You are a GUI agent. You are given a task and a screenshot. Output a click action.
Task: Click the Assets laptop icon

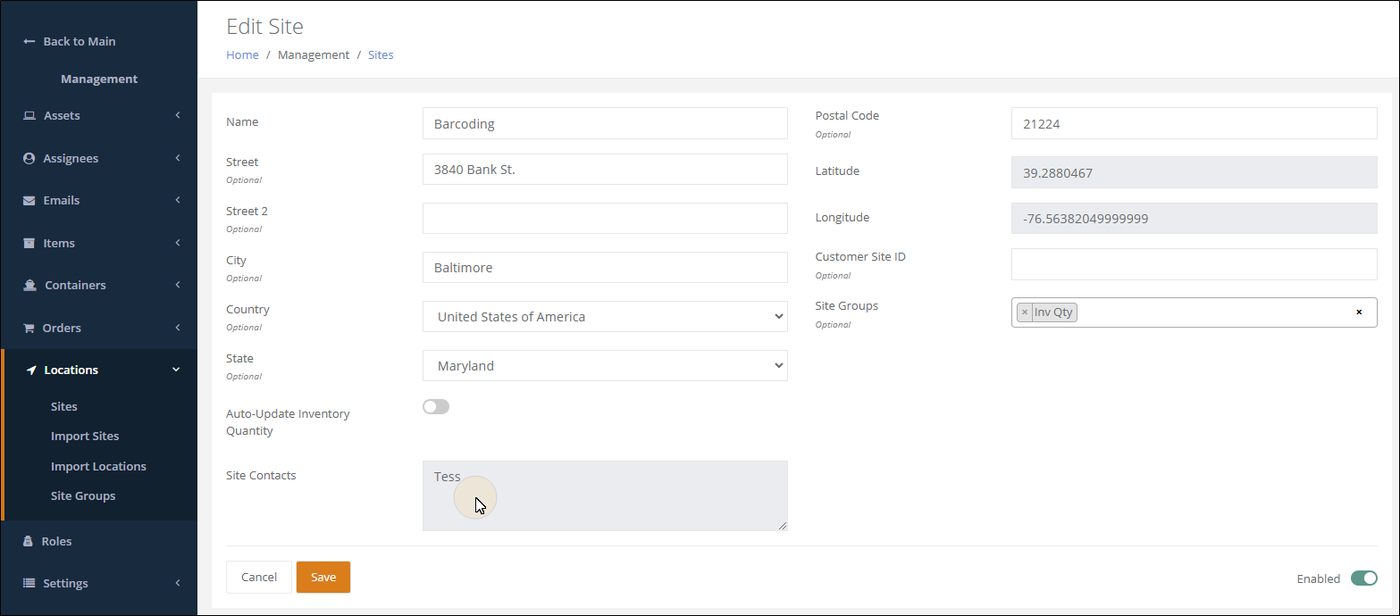29,116
